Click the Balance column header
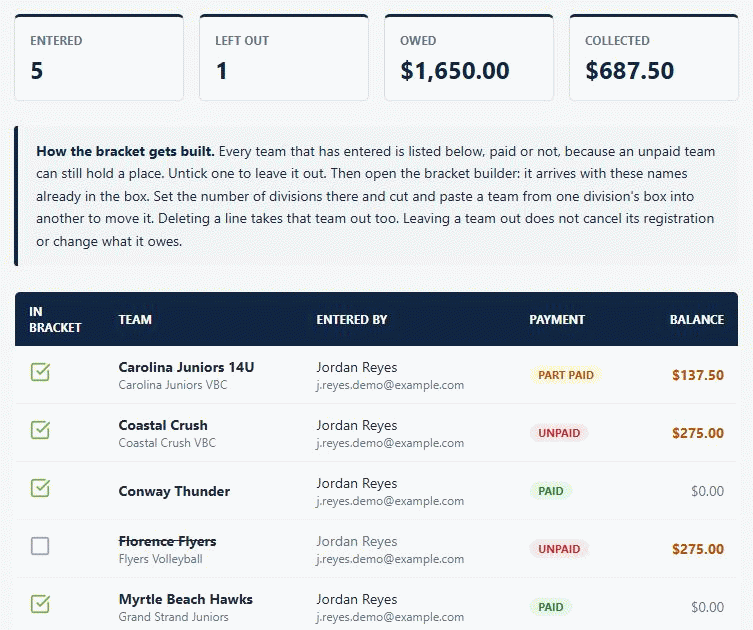 tap(697, 319)
